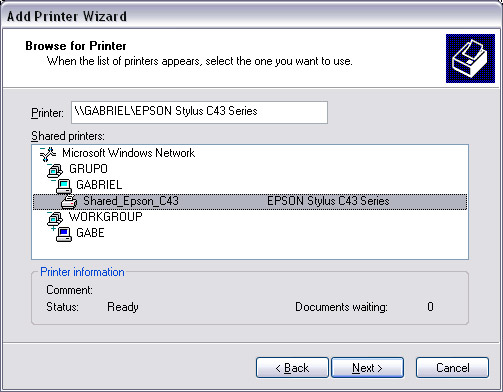Screen dimensions: 503x392
Task: Click the Comment label
Action: 69,290
